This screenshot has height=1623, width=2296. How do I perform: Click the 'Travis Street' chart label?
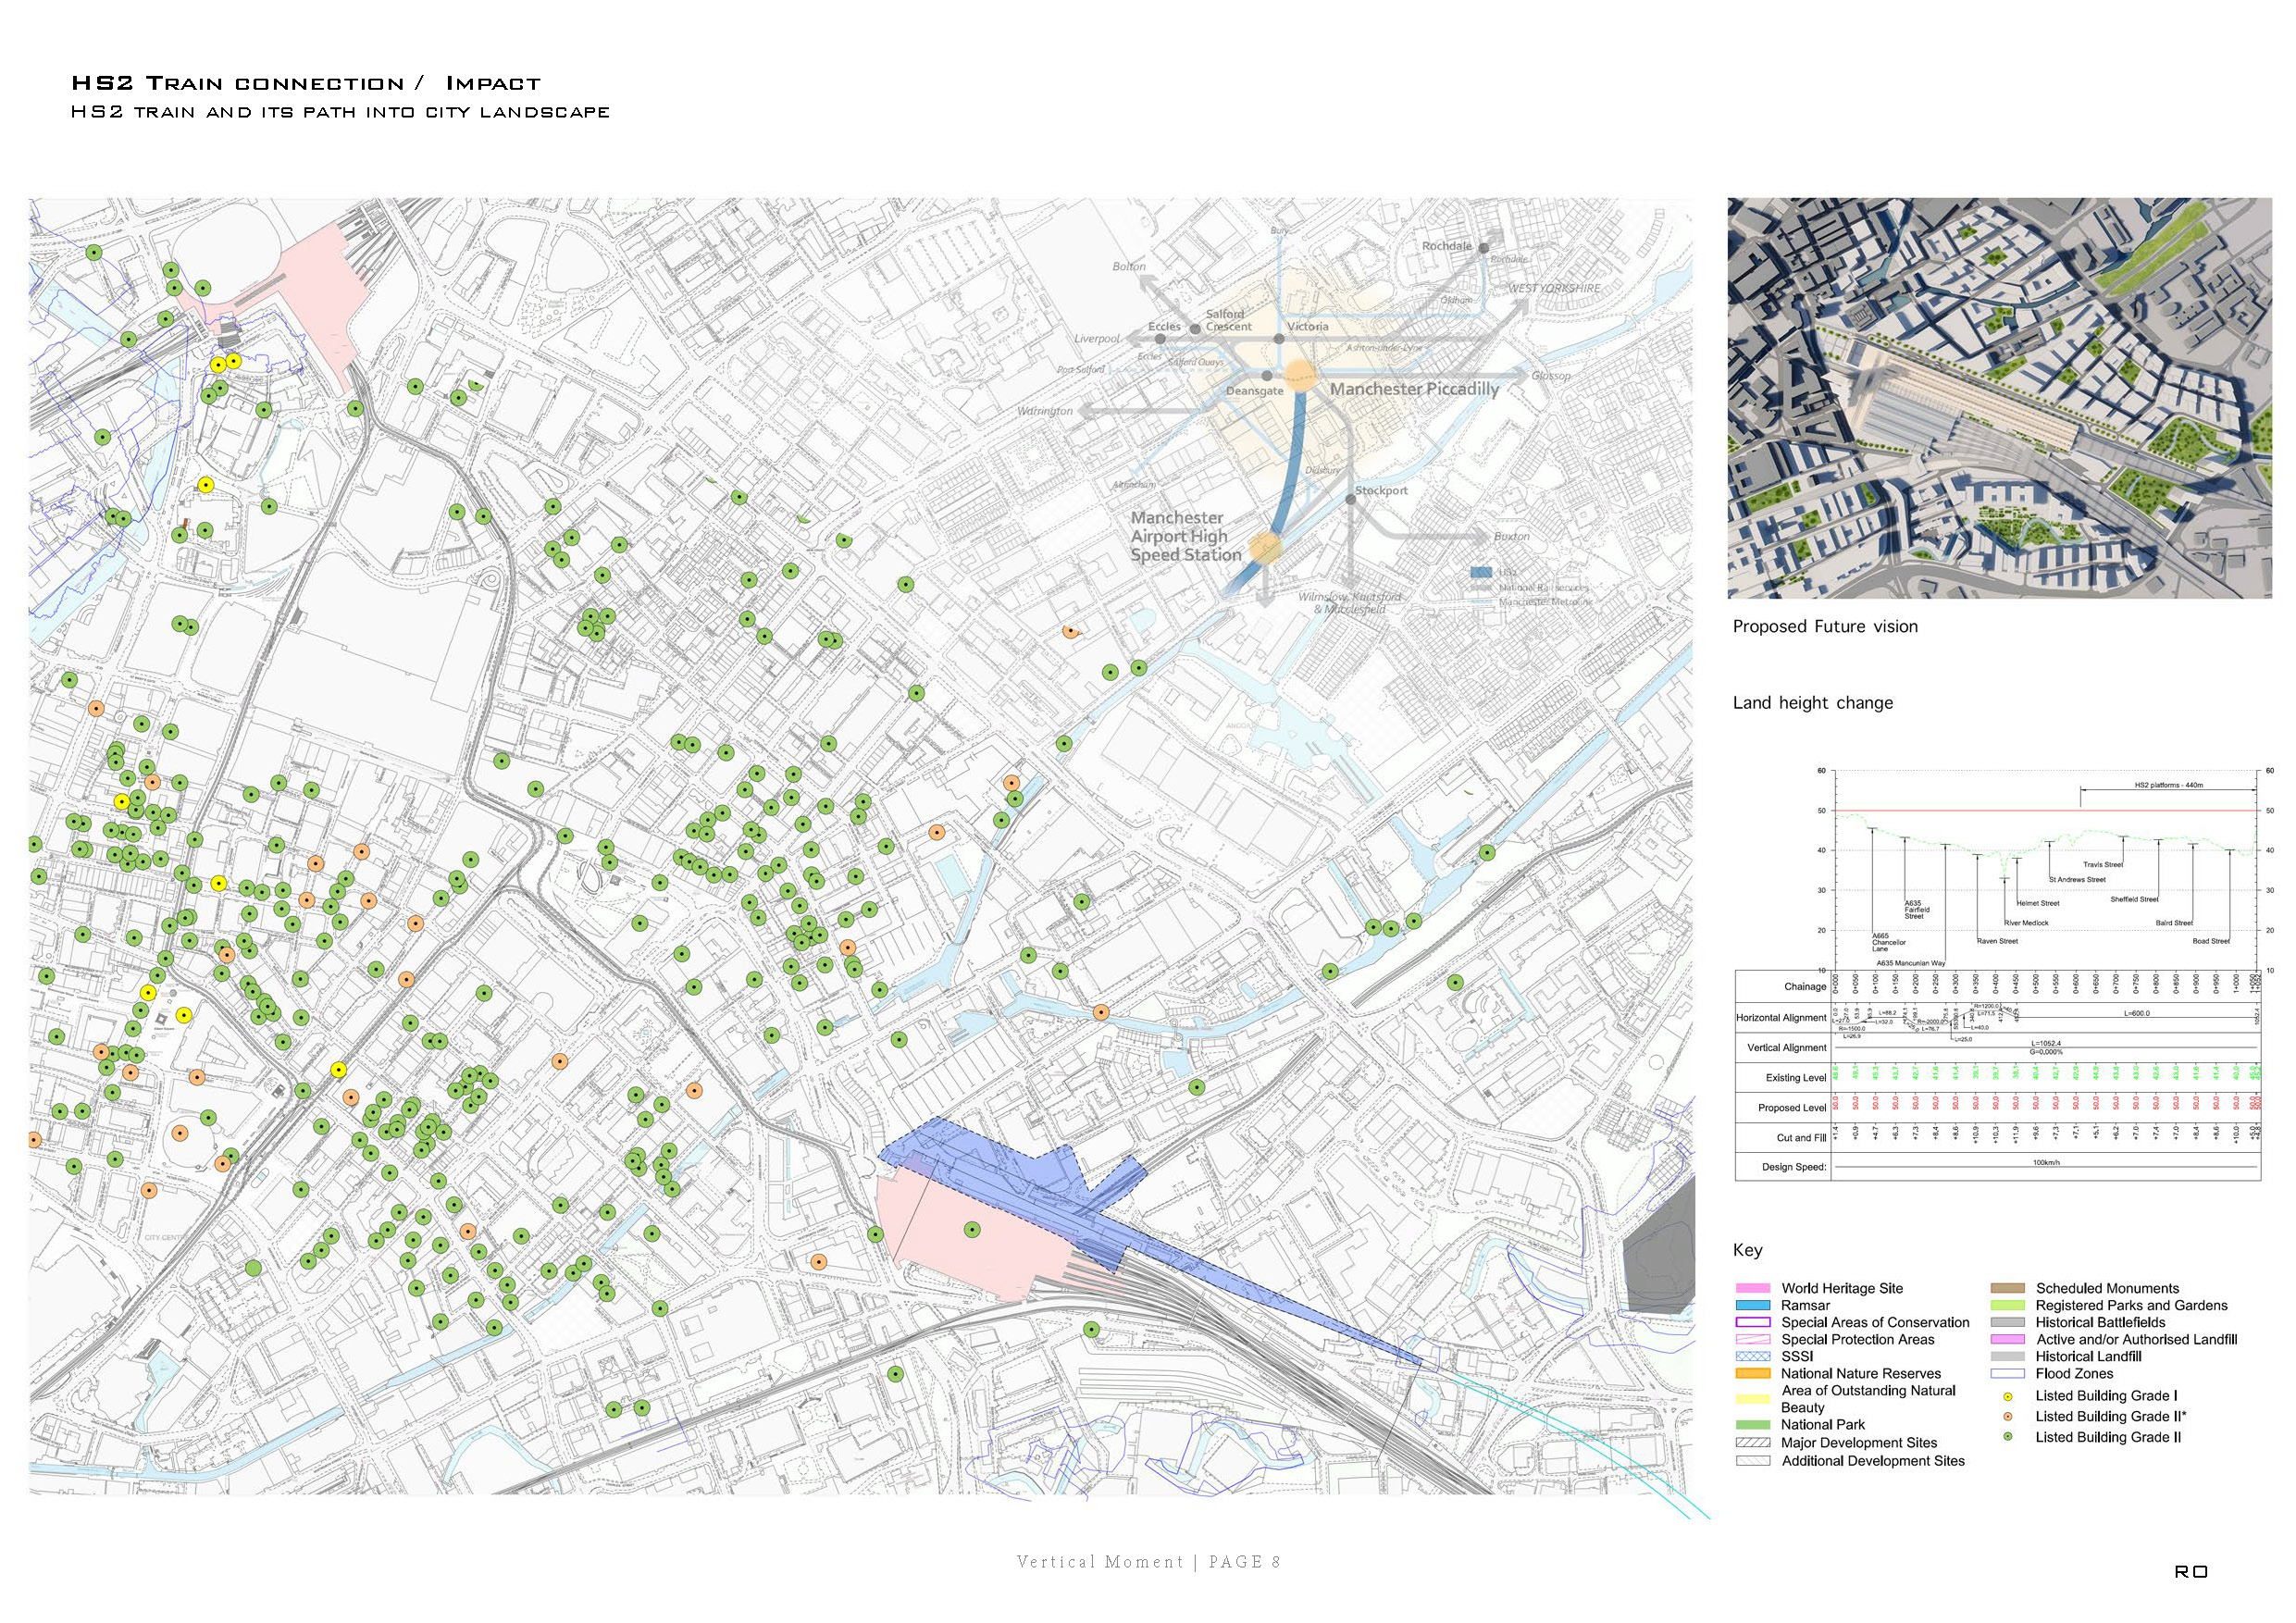tap(2103, 865)
